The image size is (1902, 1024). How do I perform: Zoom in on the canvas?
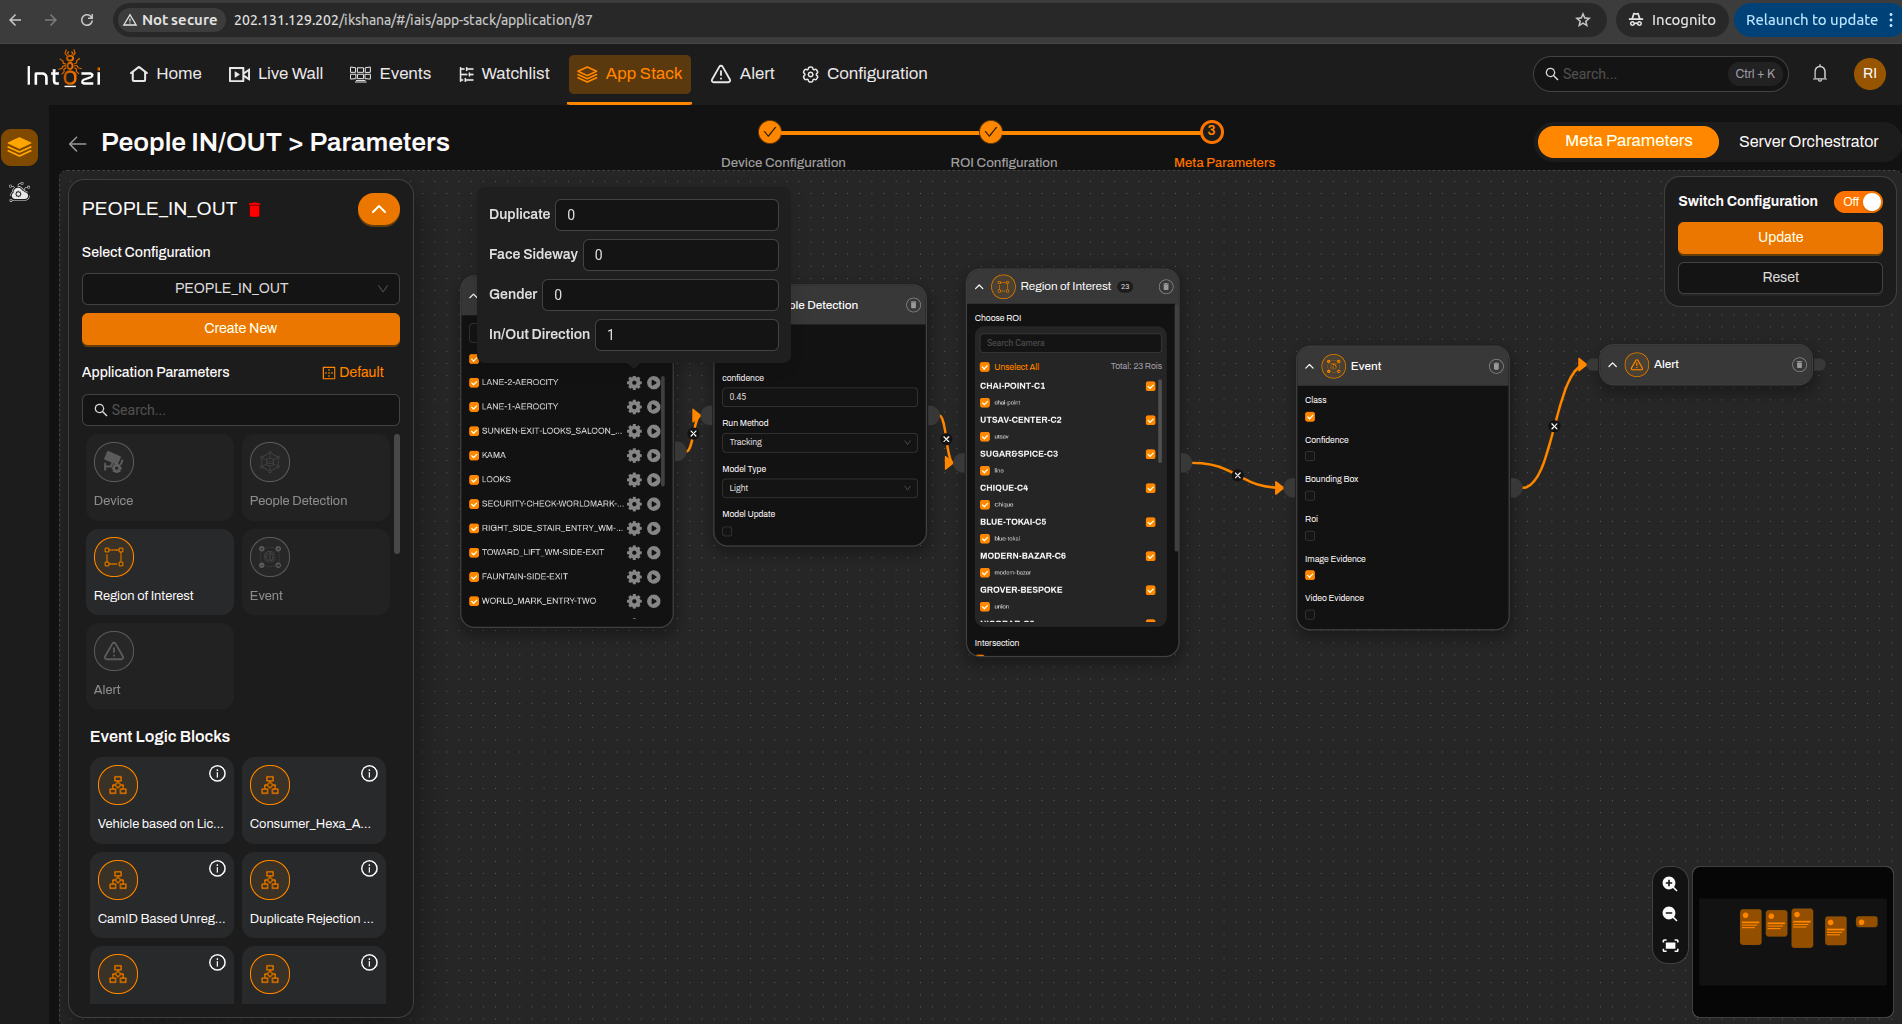pyautogui.click(x=1670, y=884)
